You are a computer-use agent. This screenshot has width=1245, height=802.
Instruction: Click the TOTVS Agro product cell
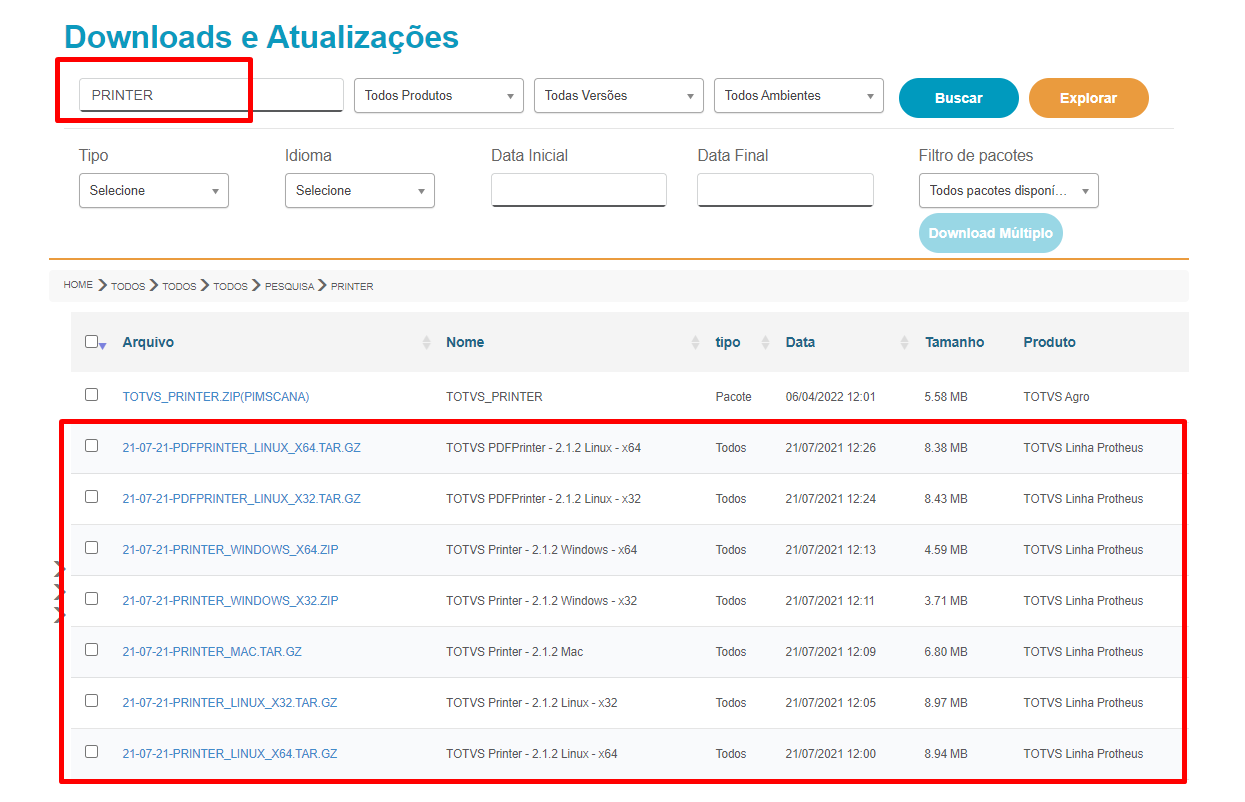[1056, 397]
